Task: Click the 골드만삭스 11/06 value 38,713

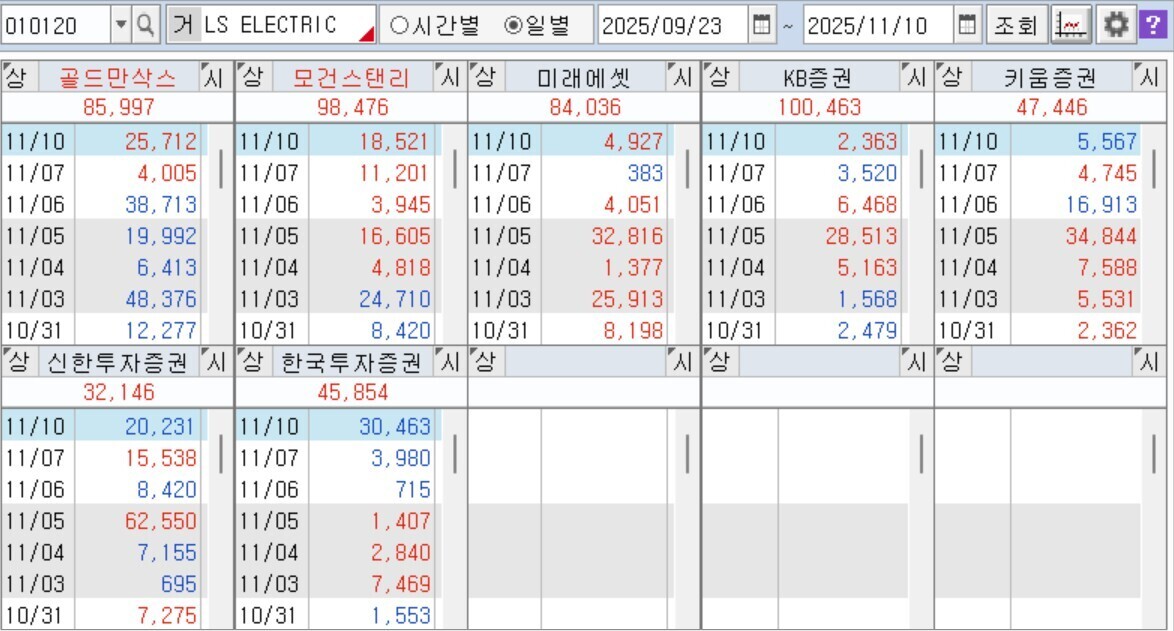Action: point(161,204)
